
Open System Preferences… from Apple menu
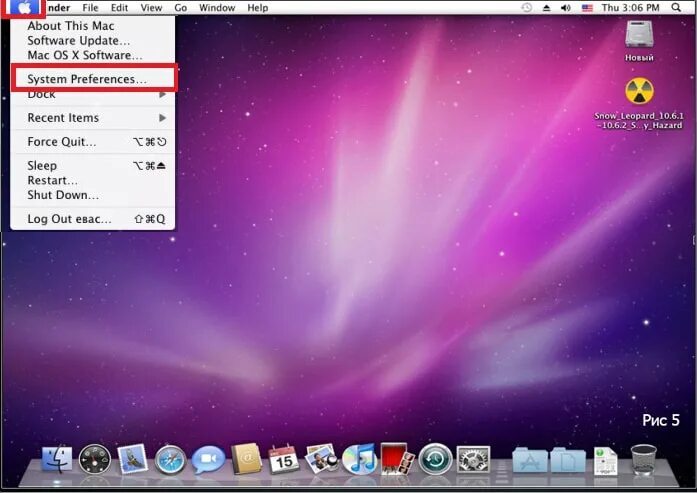point(92,79)
